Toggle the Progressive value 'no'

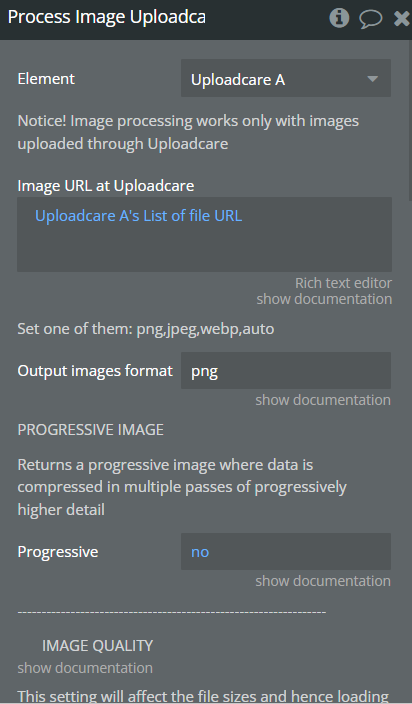(200, 552)
